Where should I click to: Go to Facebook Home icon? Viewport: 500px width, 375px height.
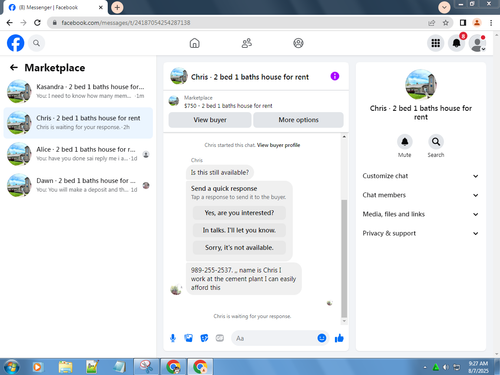click(195, 43)
